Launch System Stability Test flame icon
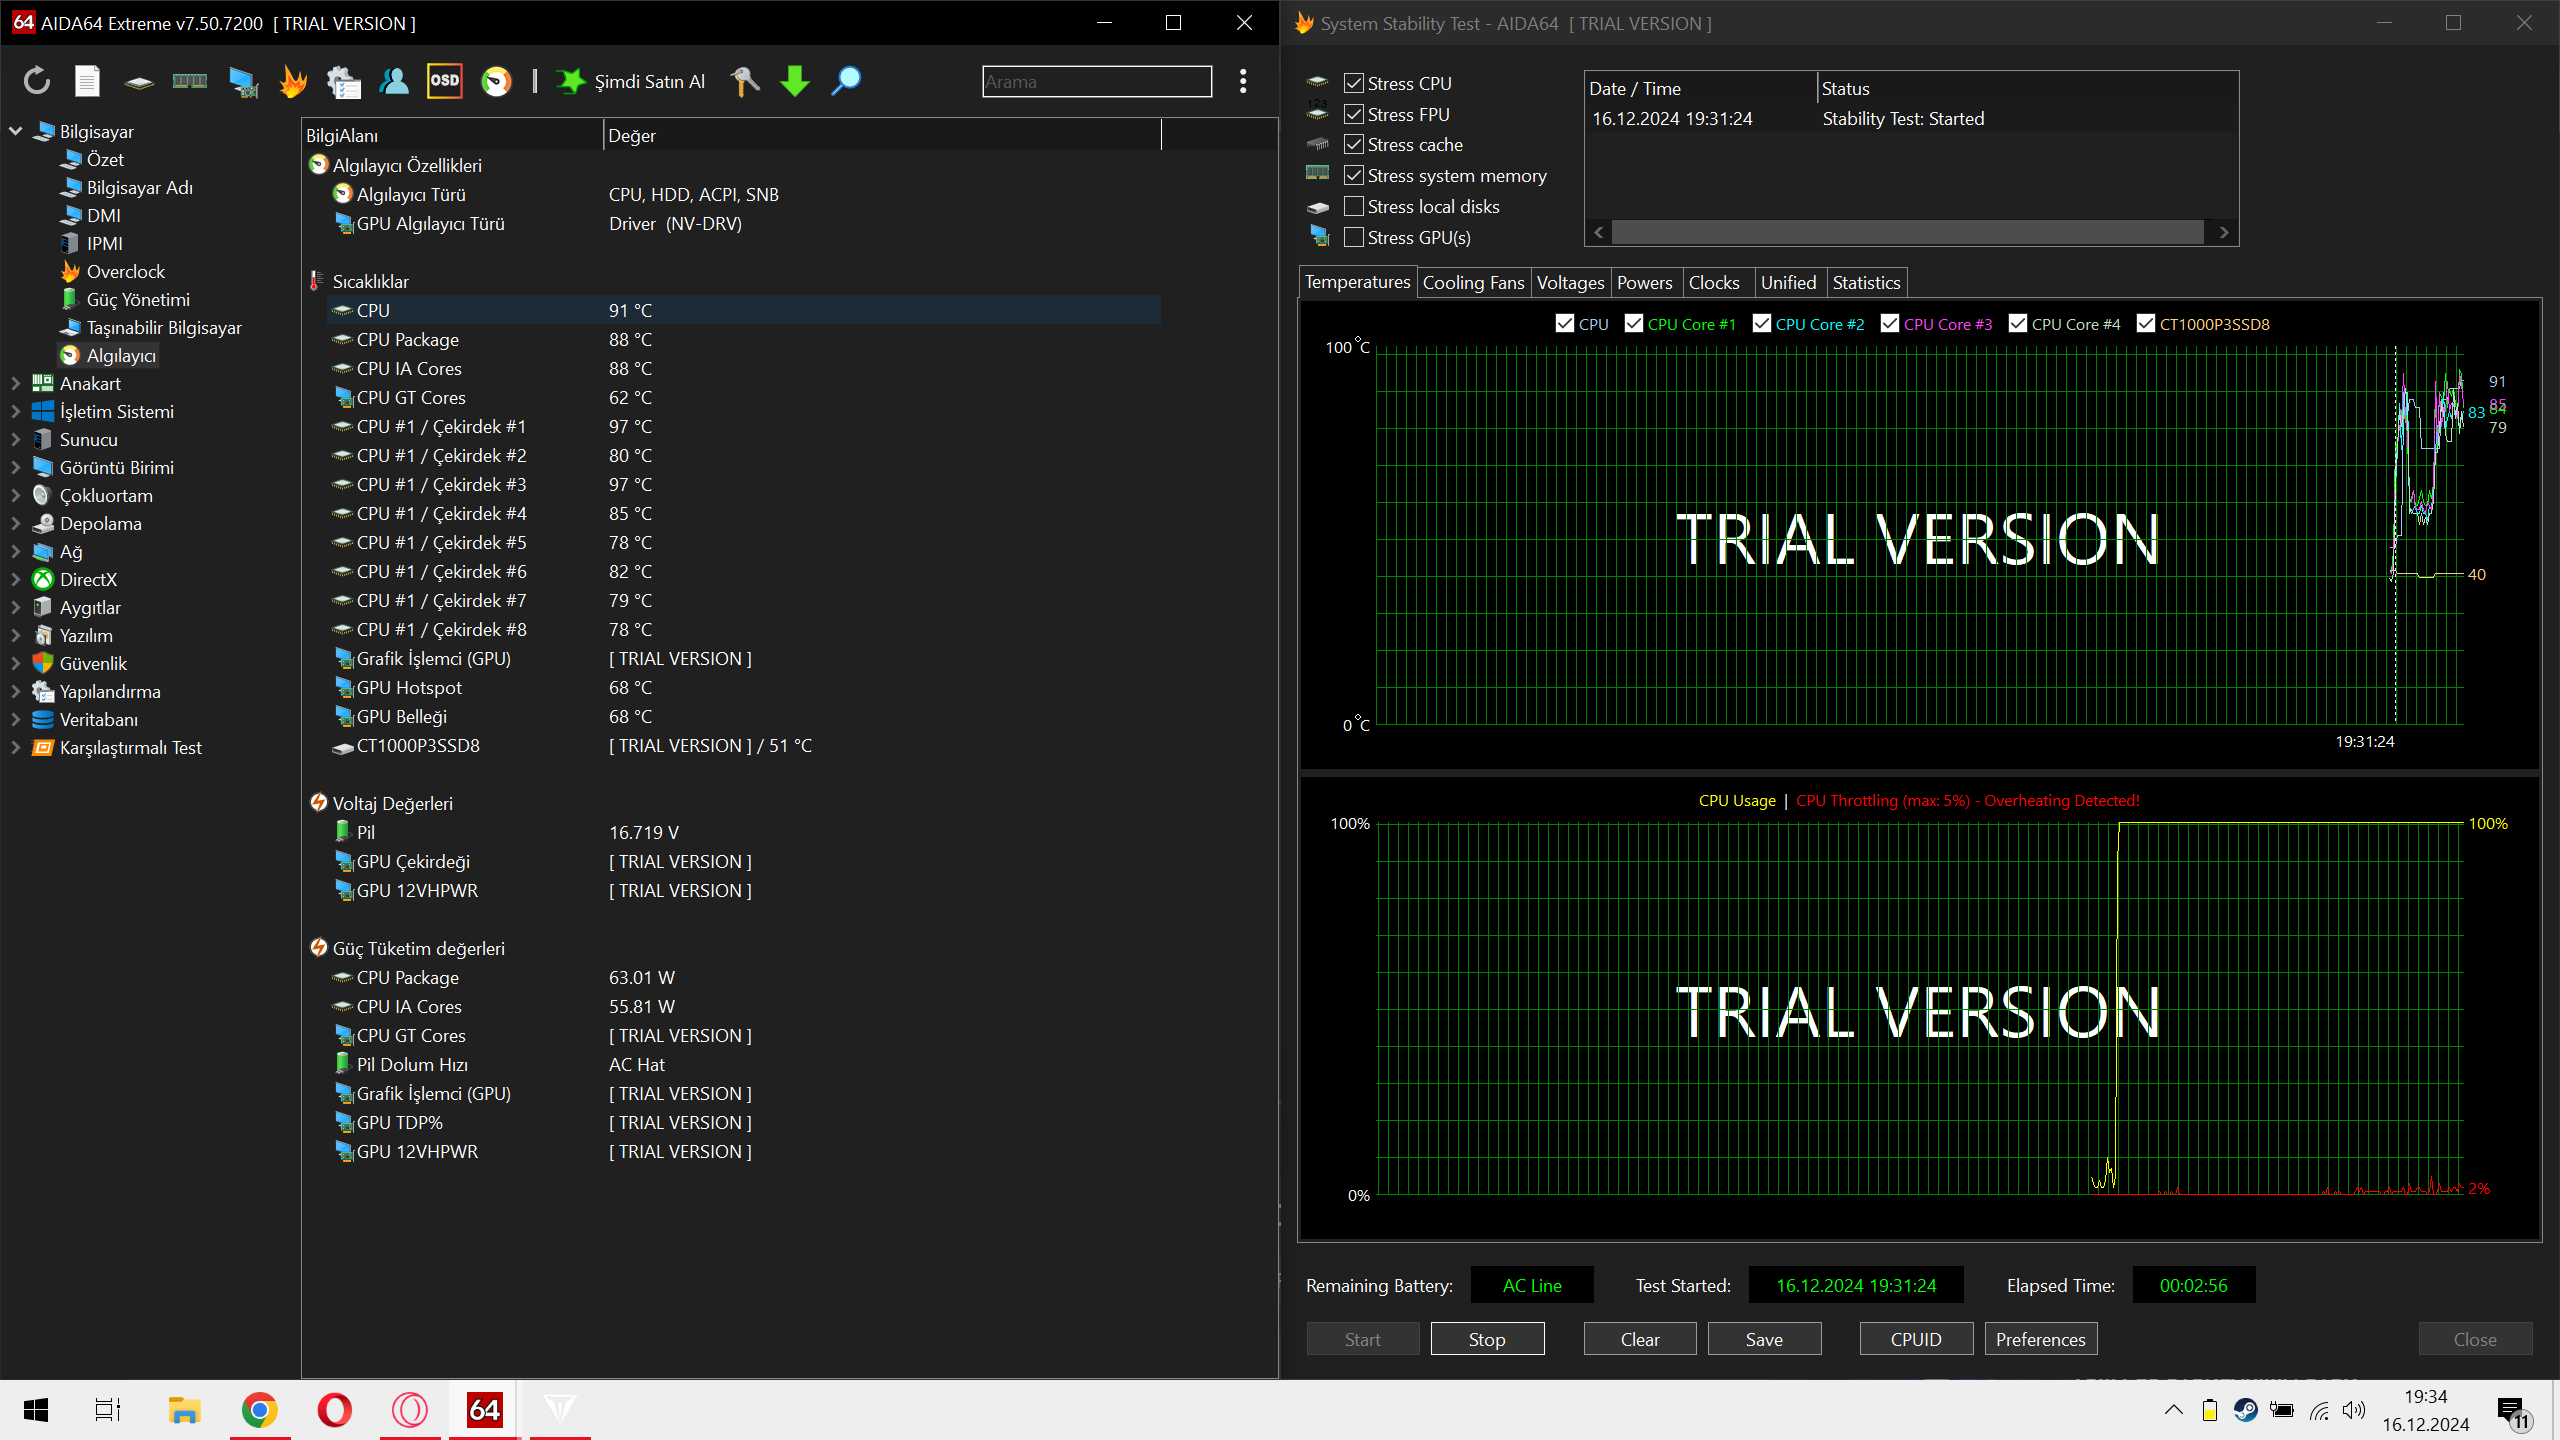This screenshot has width=2560, height=1440. 293,81
